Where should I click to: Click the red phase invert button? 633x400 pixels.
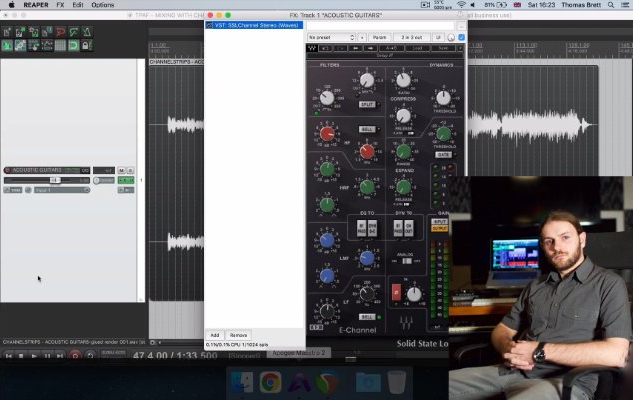pyautogui.click(x=396, y=292)
